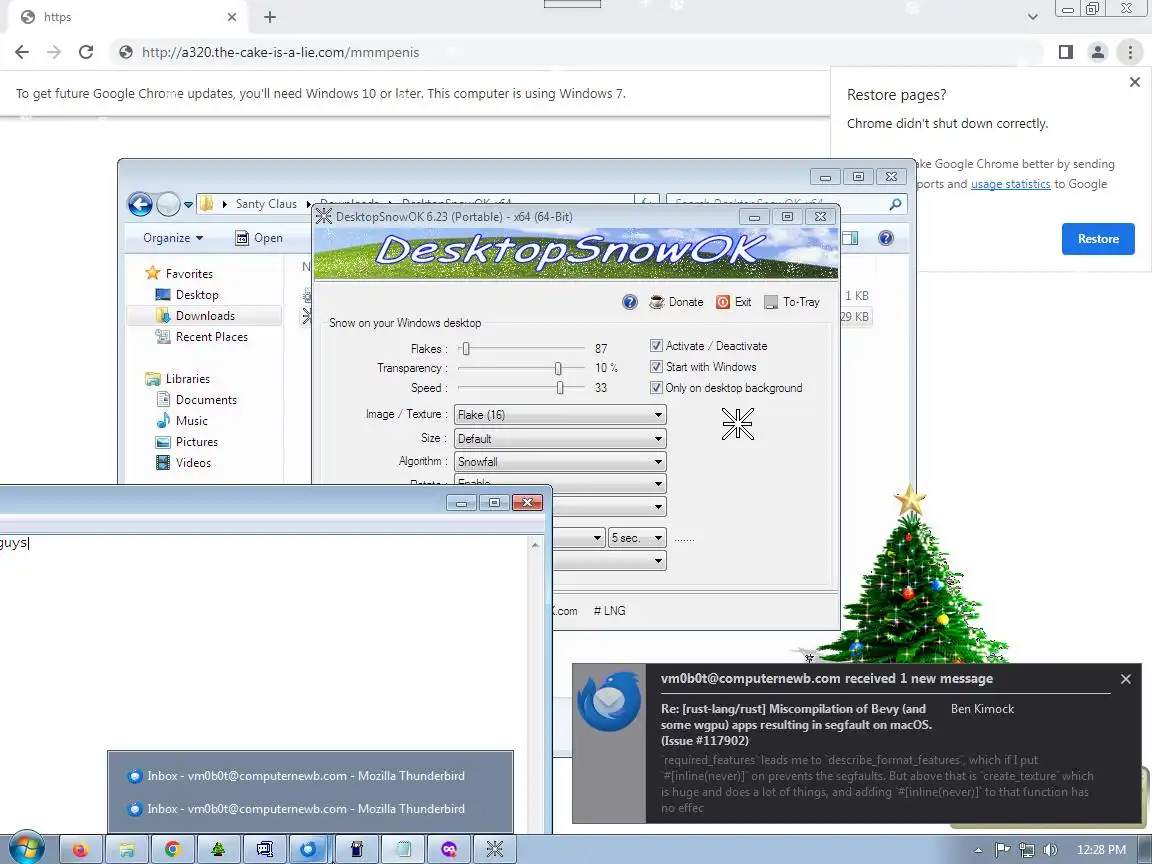Switch to Google Chrome in the taskbar
The image size is (1152, 864).
[173, 849]
